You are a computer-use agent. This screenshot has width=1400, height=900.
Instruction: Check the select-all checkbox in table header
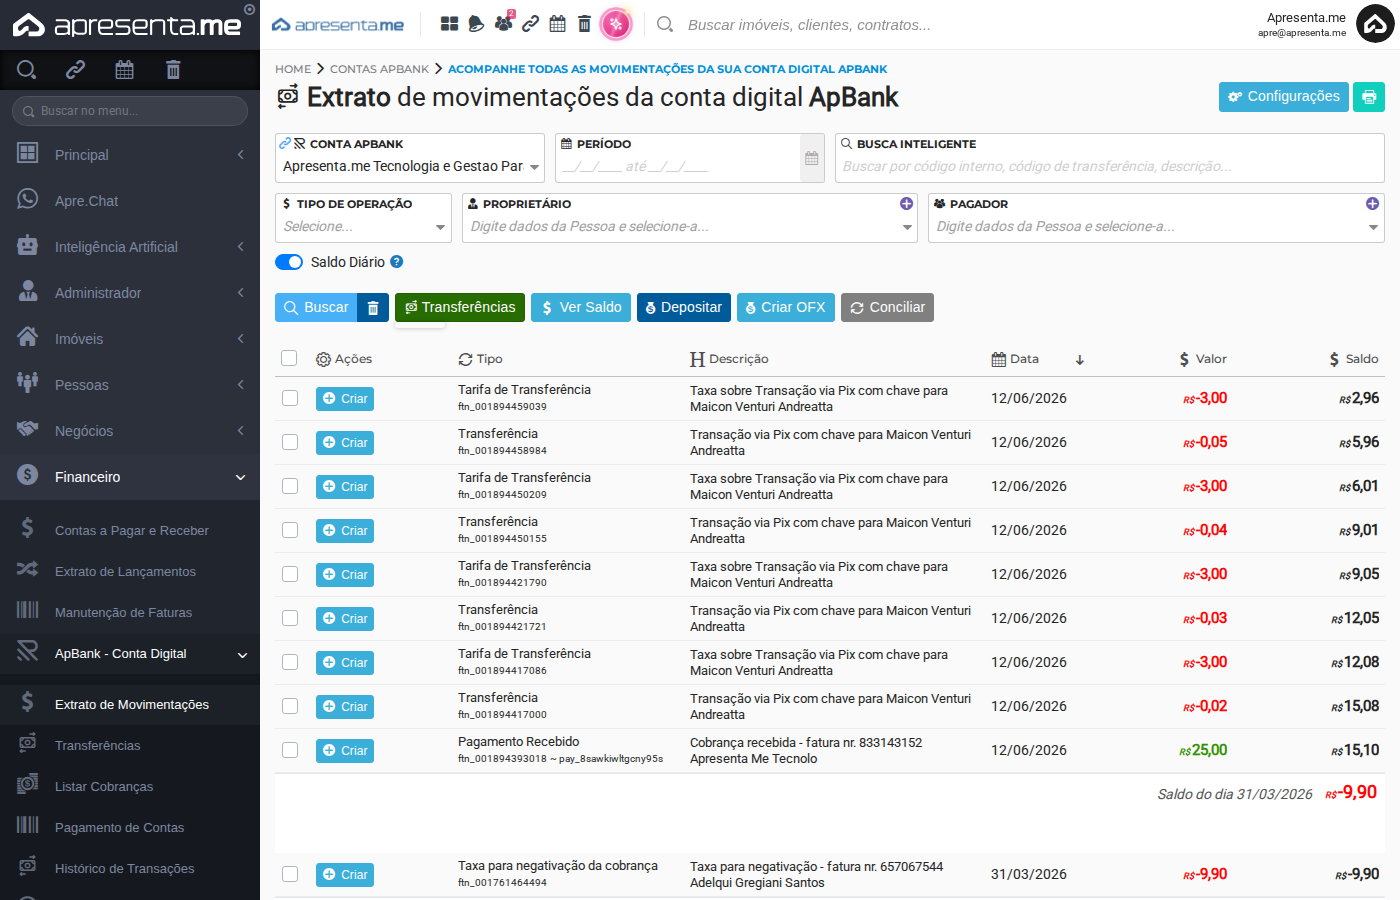[289, 358]
